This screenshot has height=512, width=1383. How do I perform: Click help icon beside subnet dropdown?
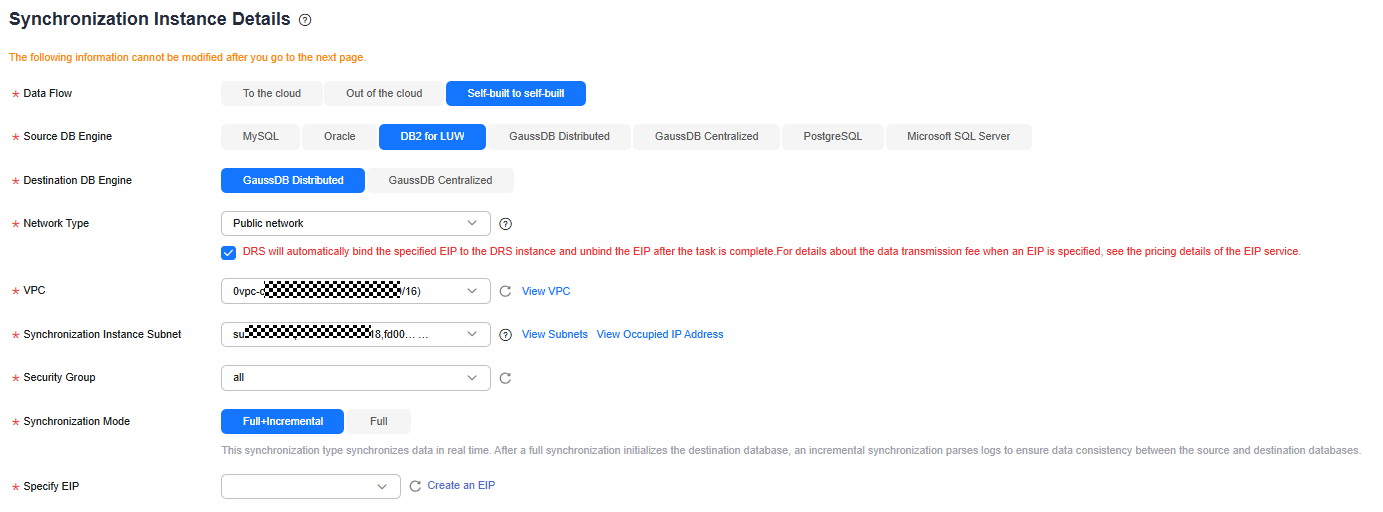(x=505, y=335)
